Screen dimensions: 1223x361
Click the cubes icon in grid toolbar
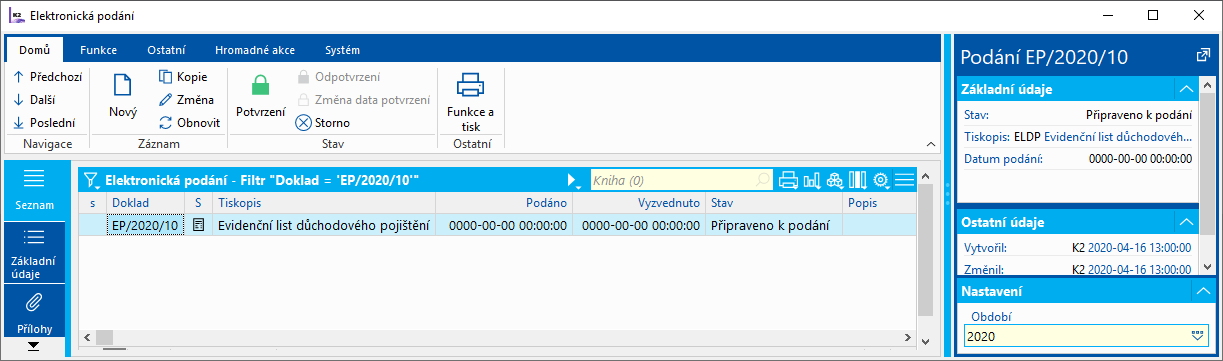pos(835,180)
